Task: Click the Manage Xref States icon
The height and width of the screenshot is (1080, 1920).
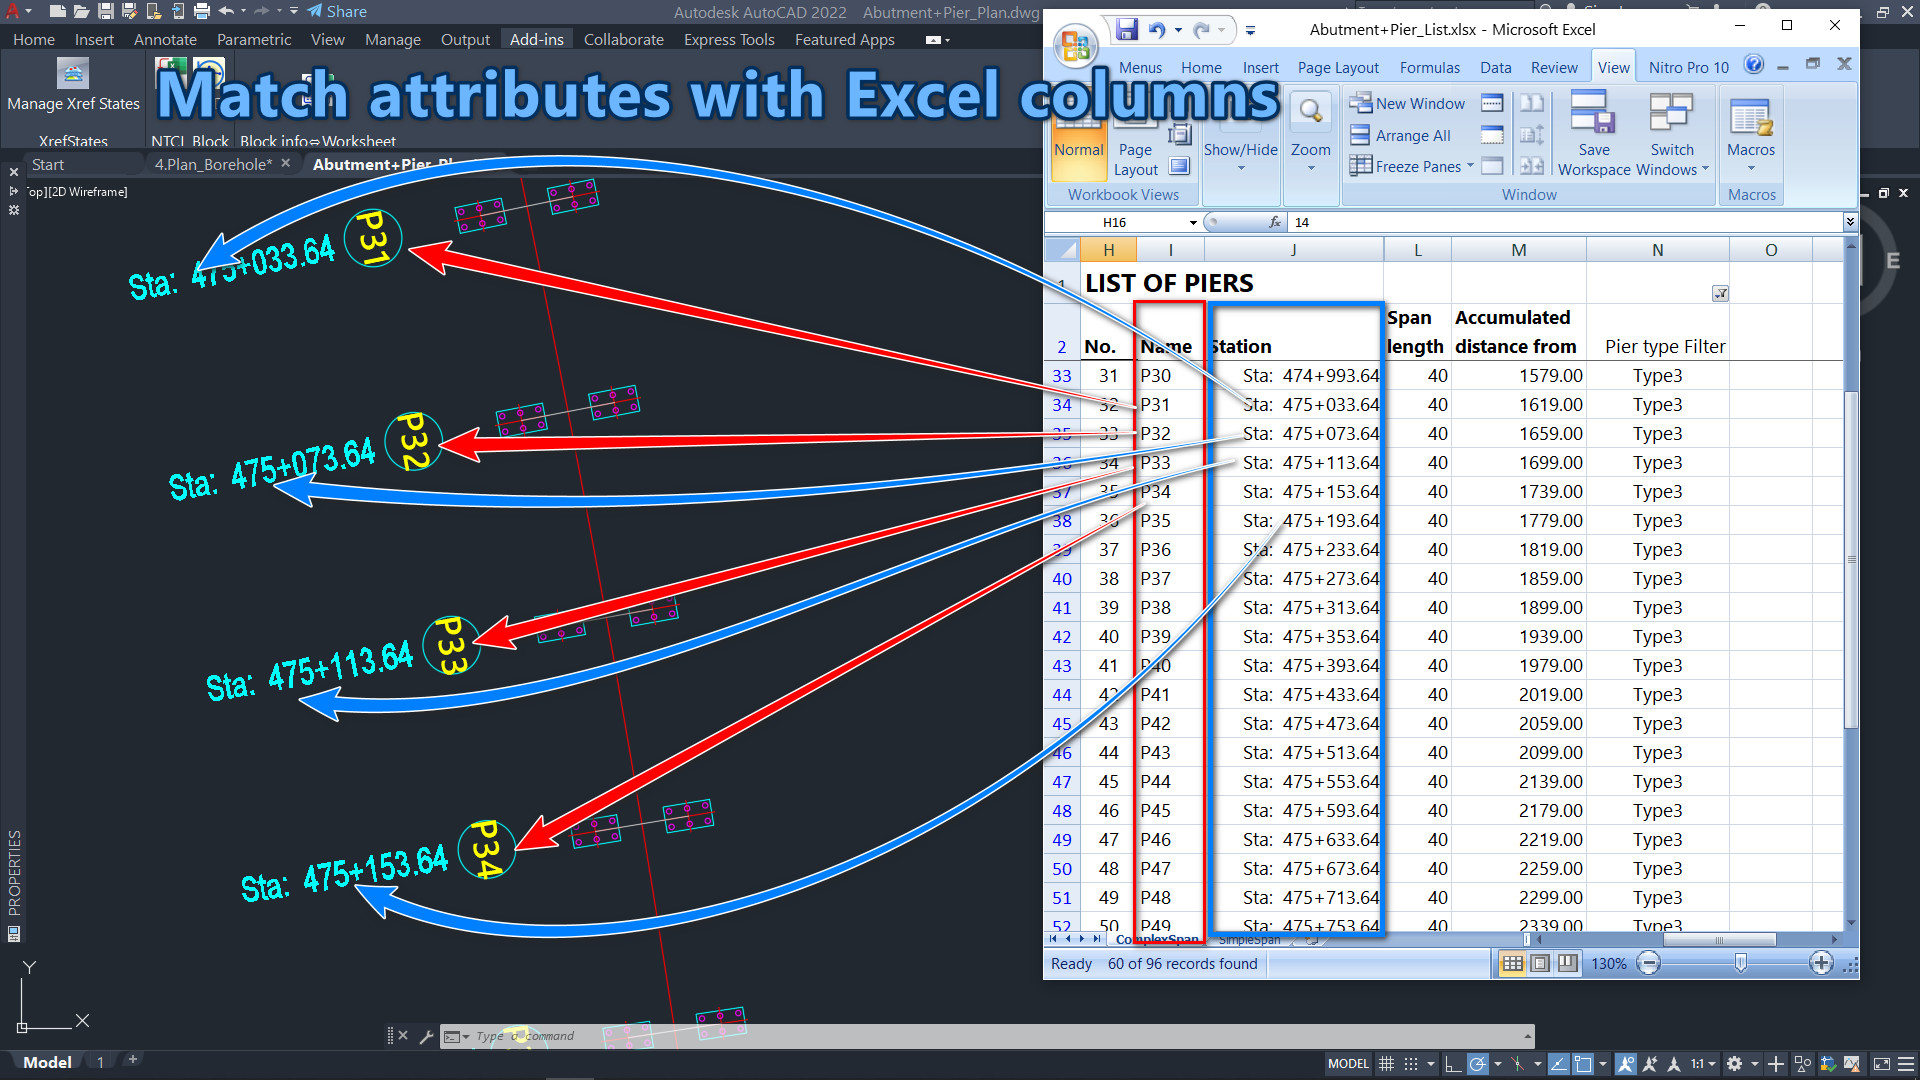Action: click(73, 74)
